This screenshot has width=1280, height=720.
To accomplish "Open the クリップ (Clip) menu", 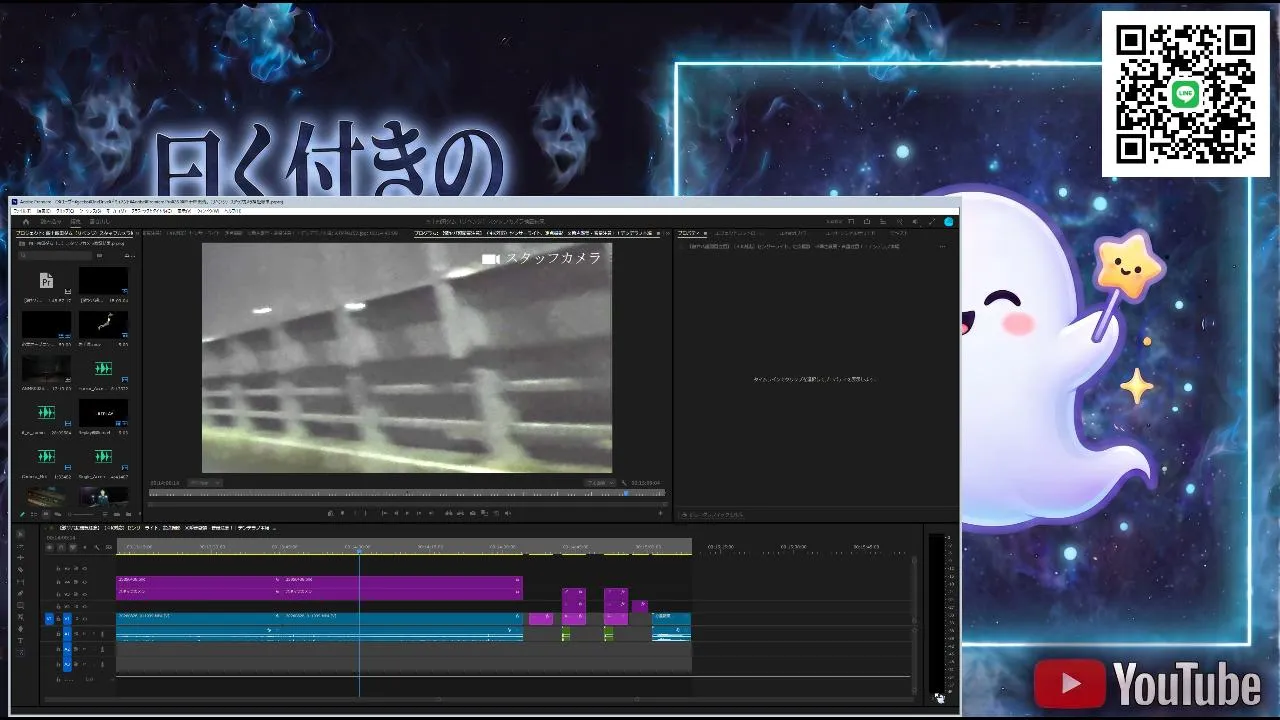I will click(x=65, y=211).
